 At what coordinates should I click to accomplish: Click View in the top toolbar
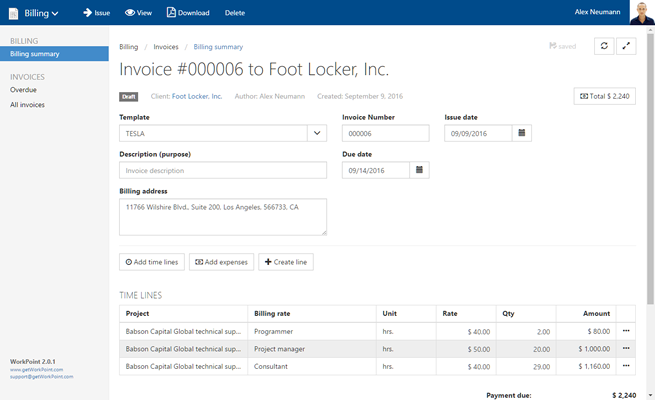point(138,13)
